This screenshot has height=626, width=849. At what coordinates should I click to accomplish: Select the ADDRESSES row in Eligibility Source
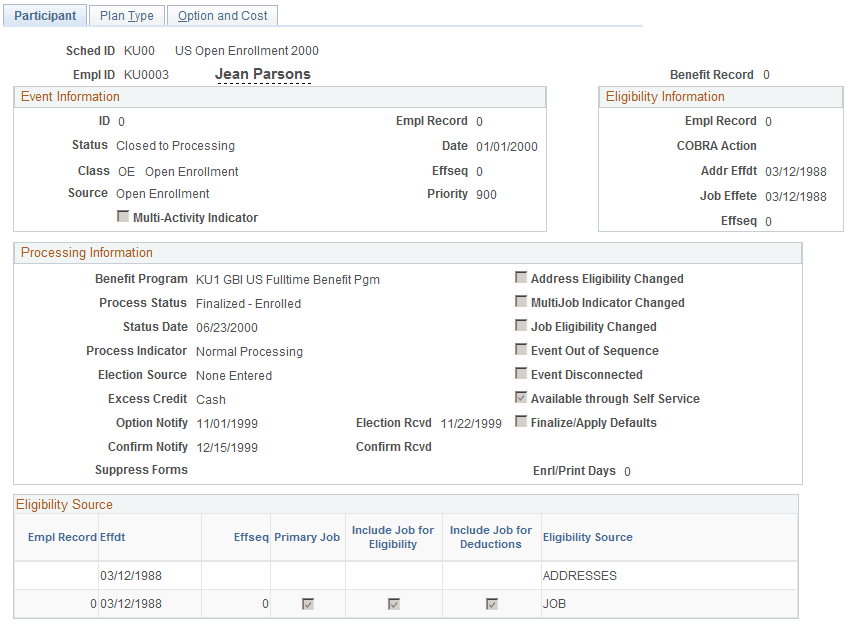point(581,576)
